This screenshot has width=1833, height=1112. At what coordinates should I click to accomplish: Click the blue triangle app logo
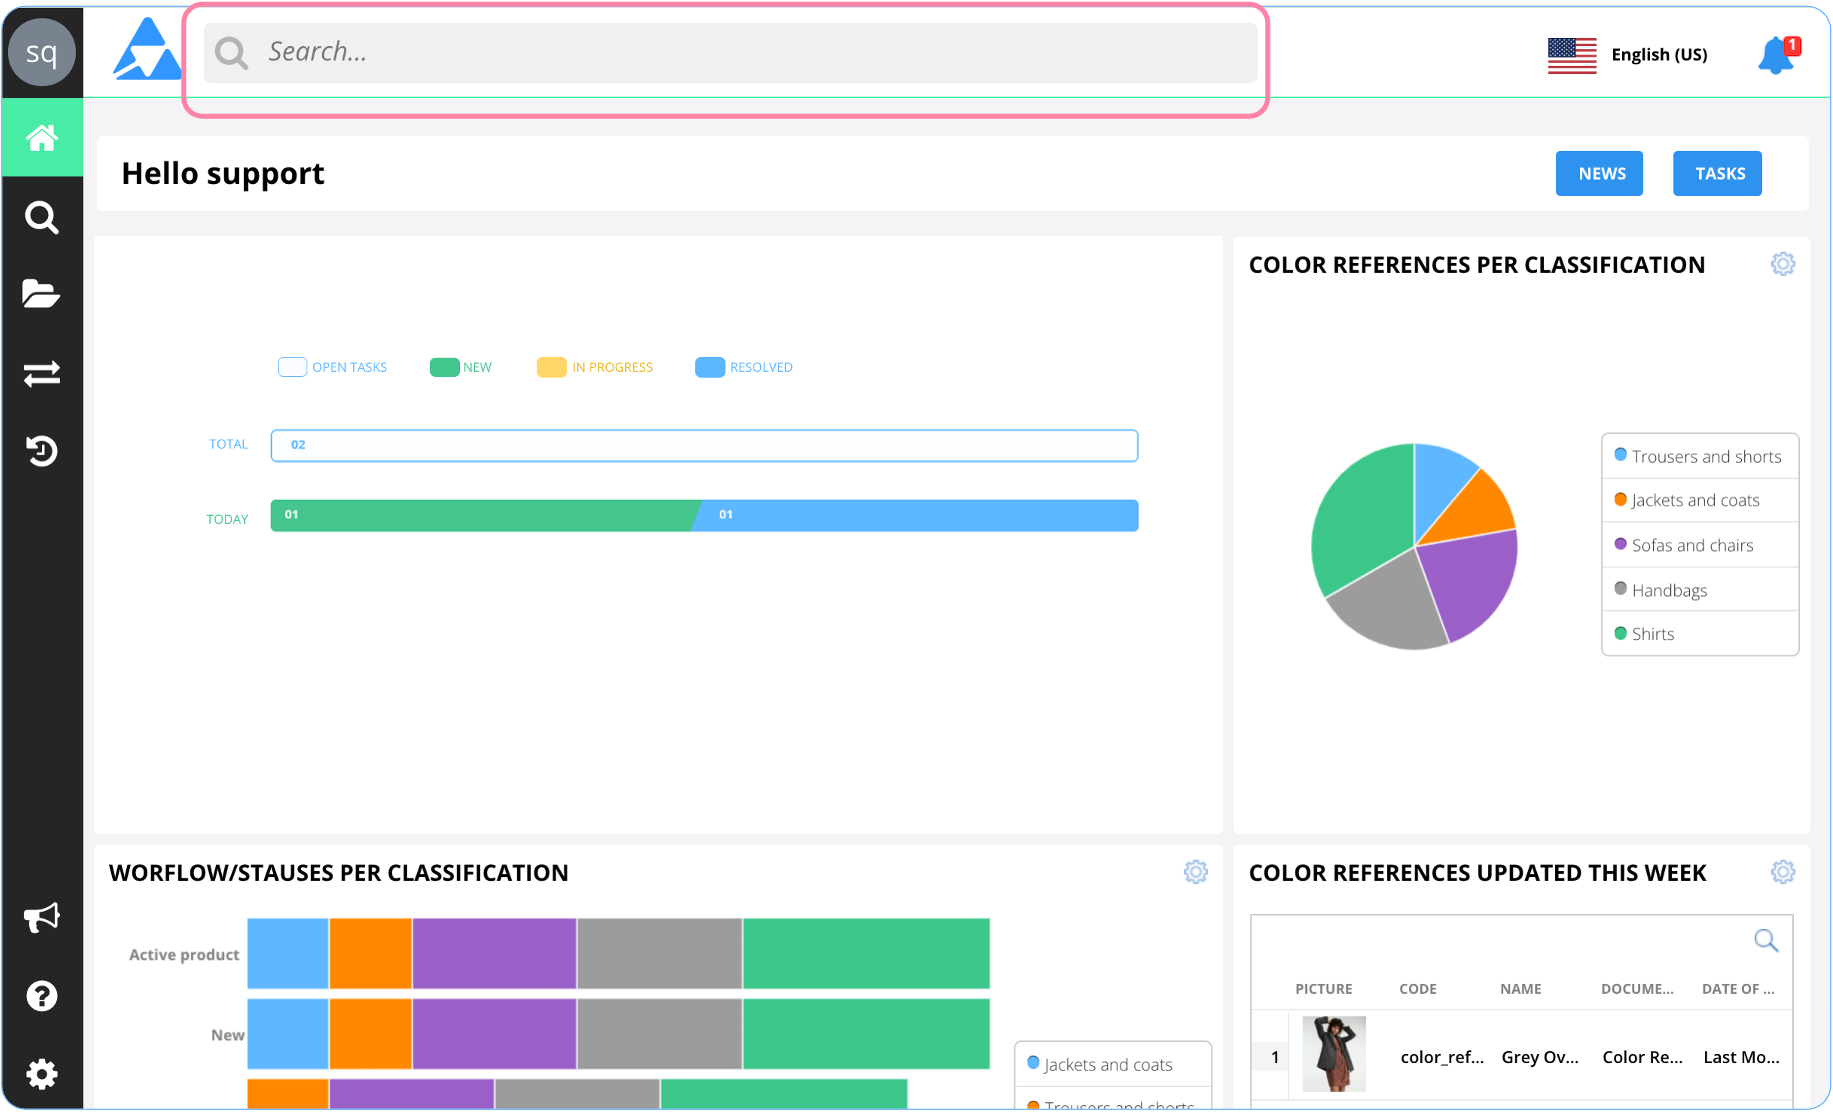click(147, 49)
